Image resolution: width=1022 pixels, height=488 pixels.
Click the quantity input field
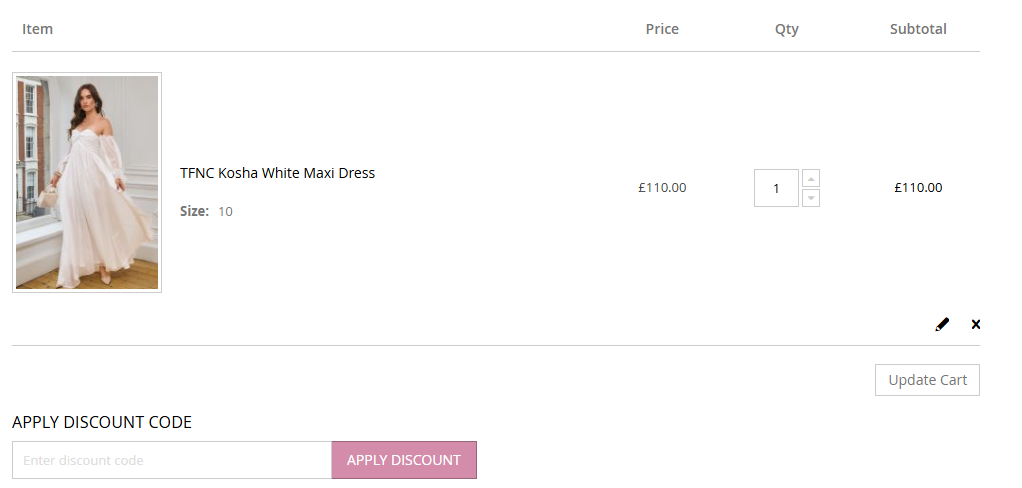[x=776, y=188]
